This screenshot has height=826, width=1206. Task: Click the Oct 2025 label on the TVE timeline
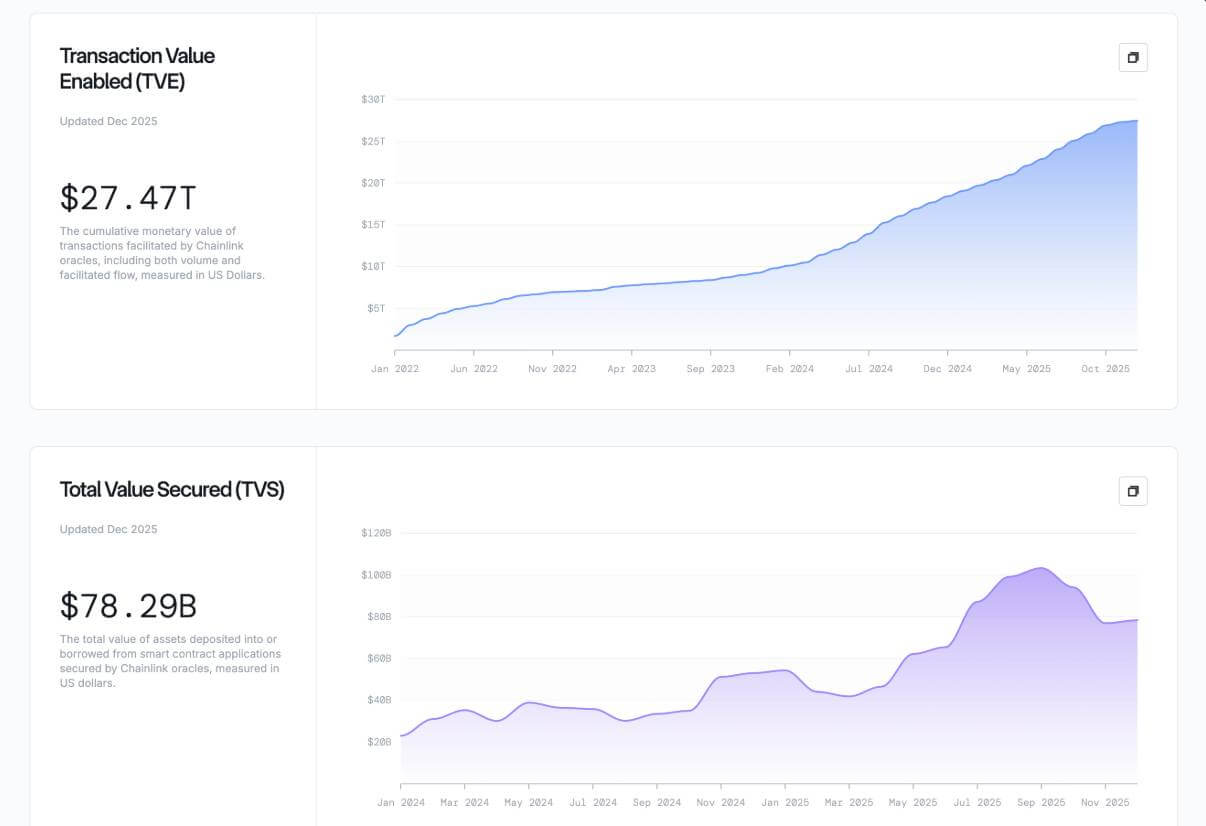click(x=1107, y=368)
